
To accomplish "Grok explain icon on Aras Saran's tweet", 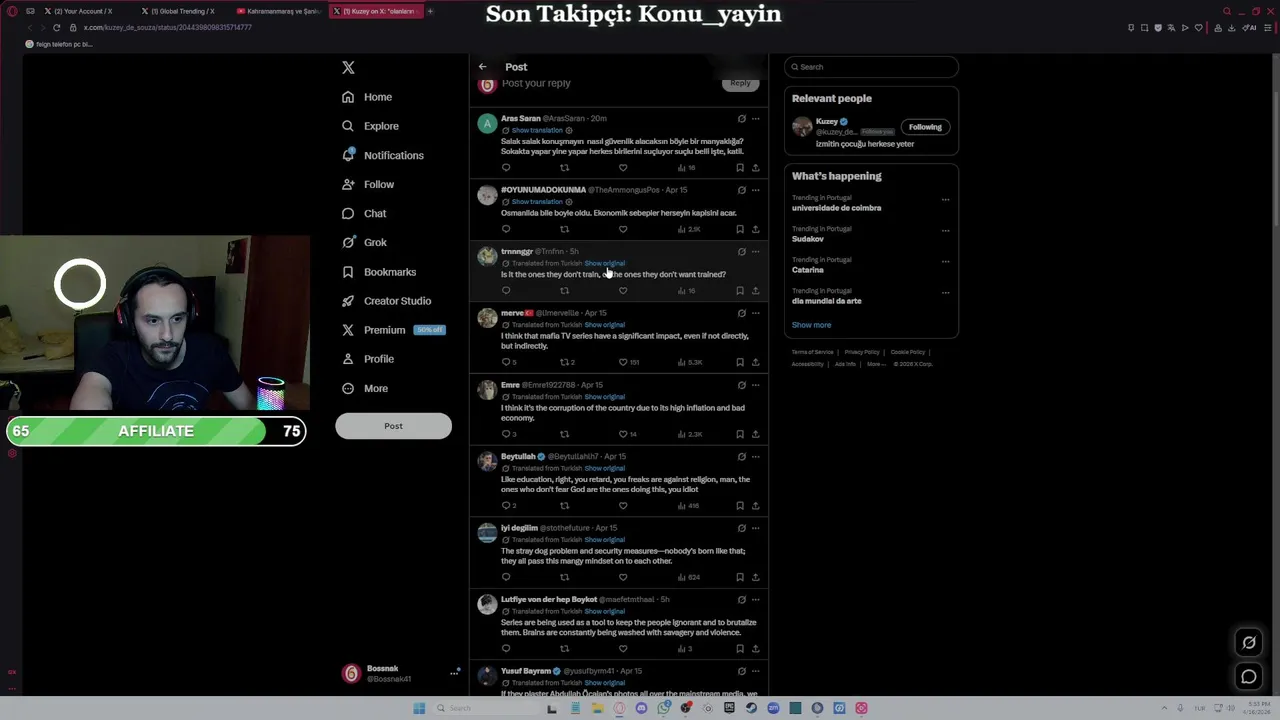I will (741, 119).
